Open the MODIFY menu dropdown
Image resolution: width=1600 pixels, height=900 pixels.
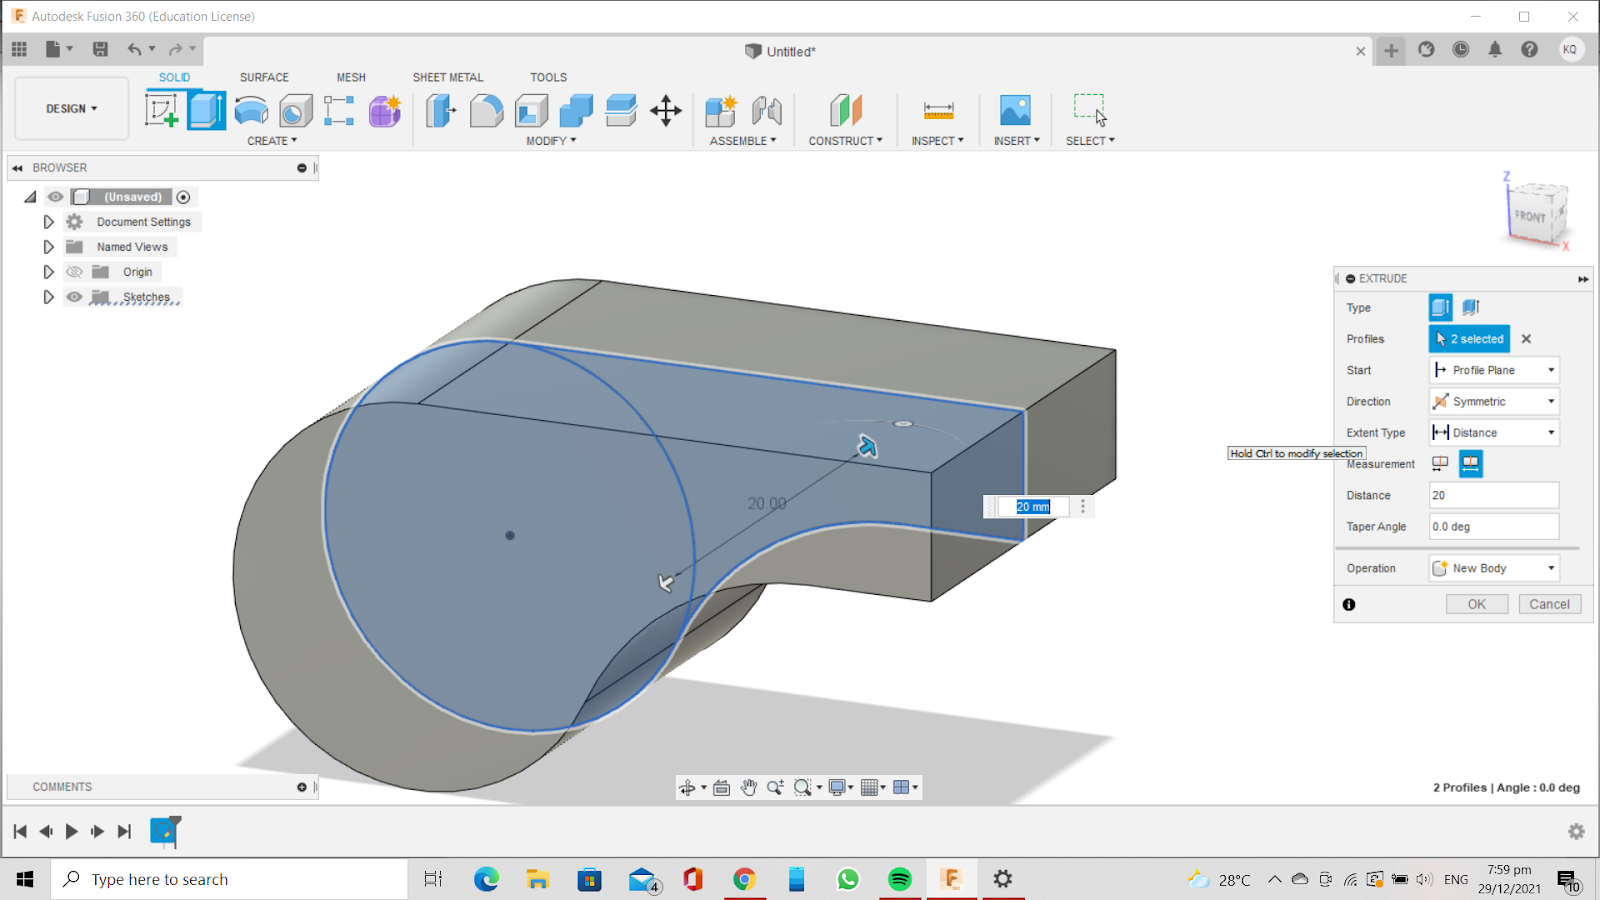tap(551, 141)
